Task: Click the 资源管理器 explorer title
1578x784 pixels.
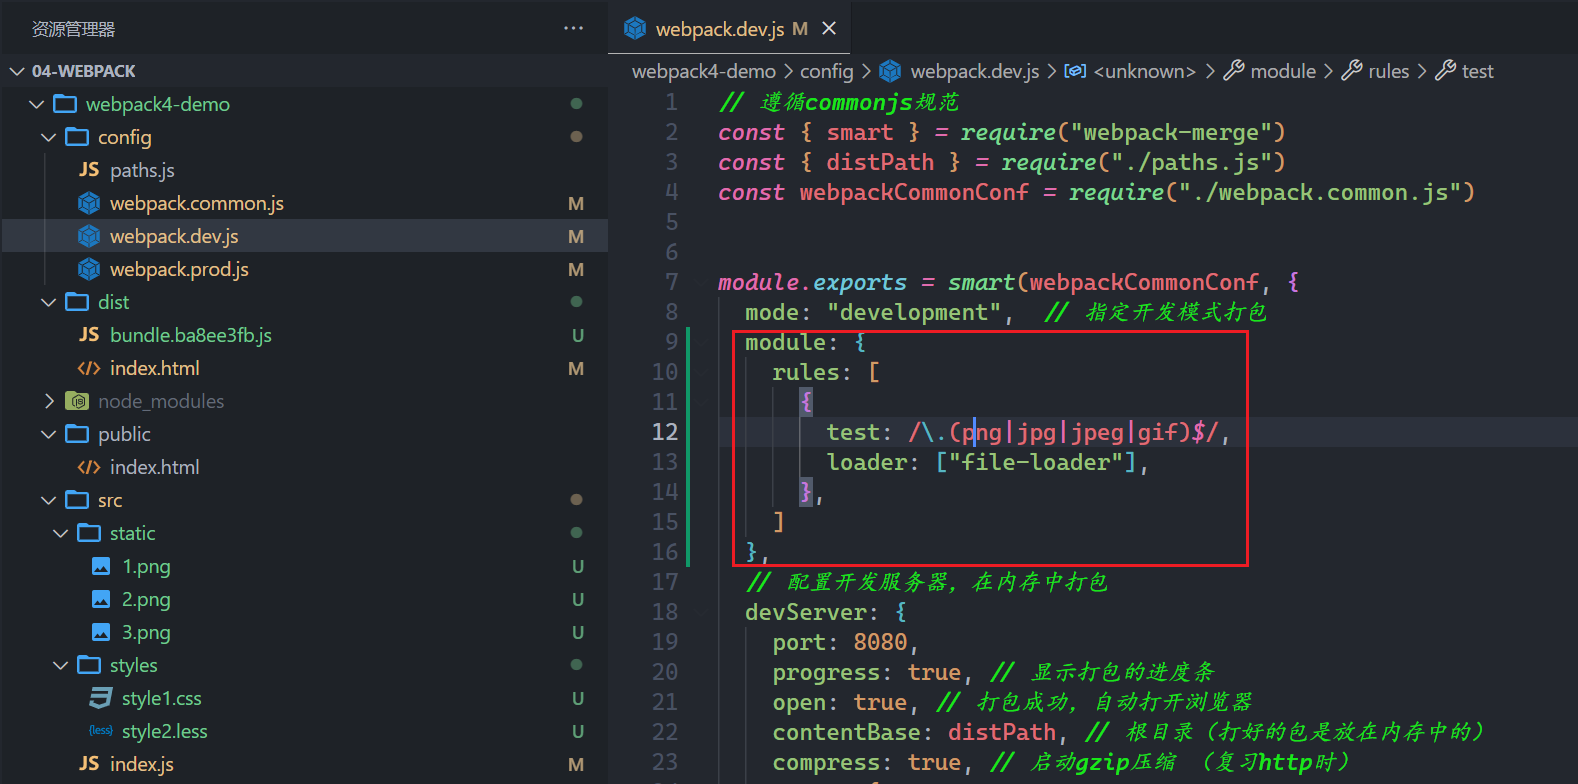Action: [x=73, y=29]
